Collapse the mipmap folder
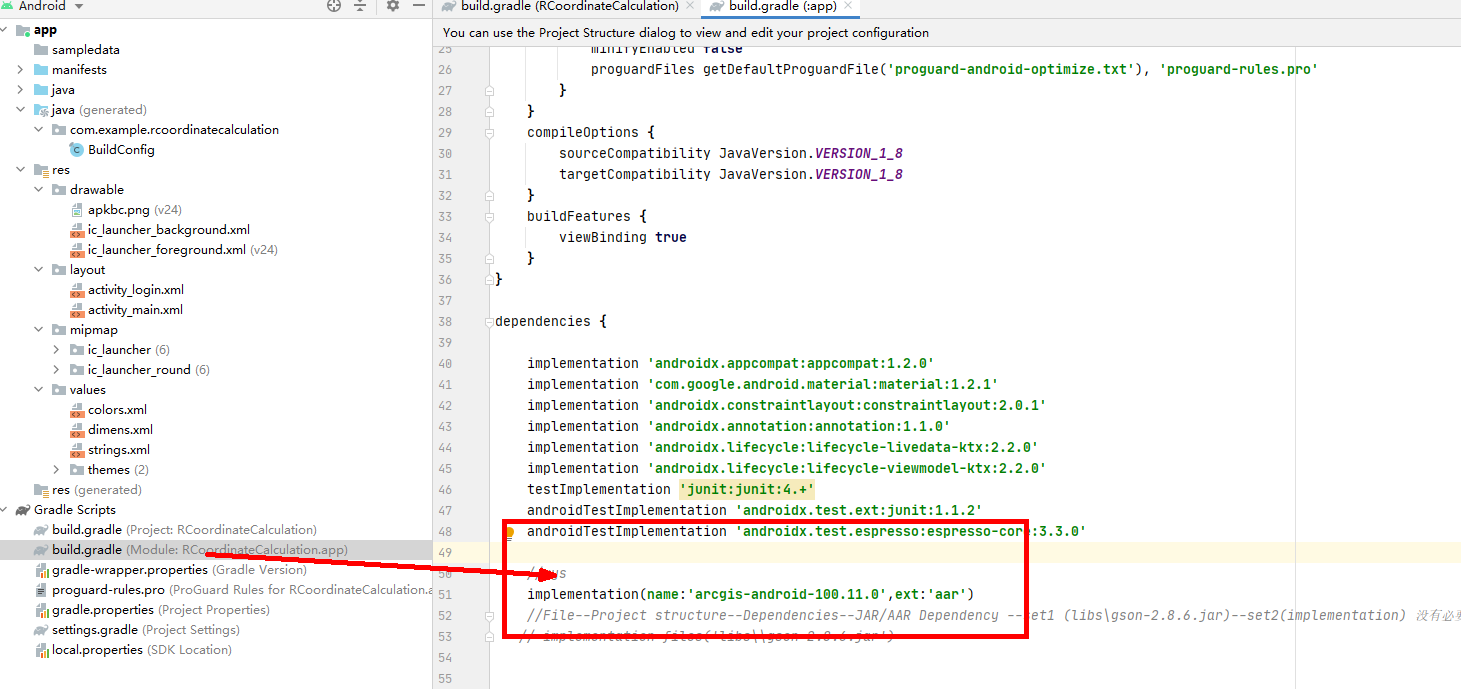Screen dimensions: 1461x689 39,330
